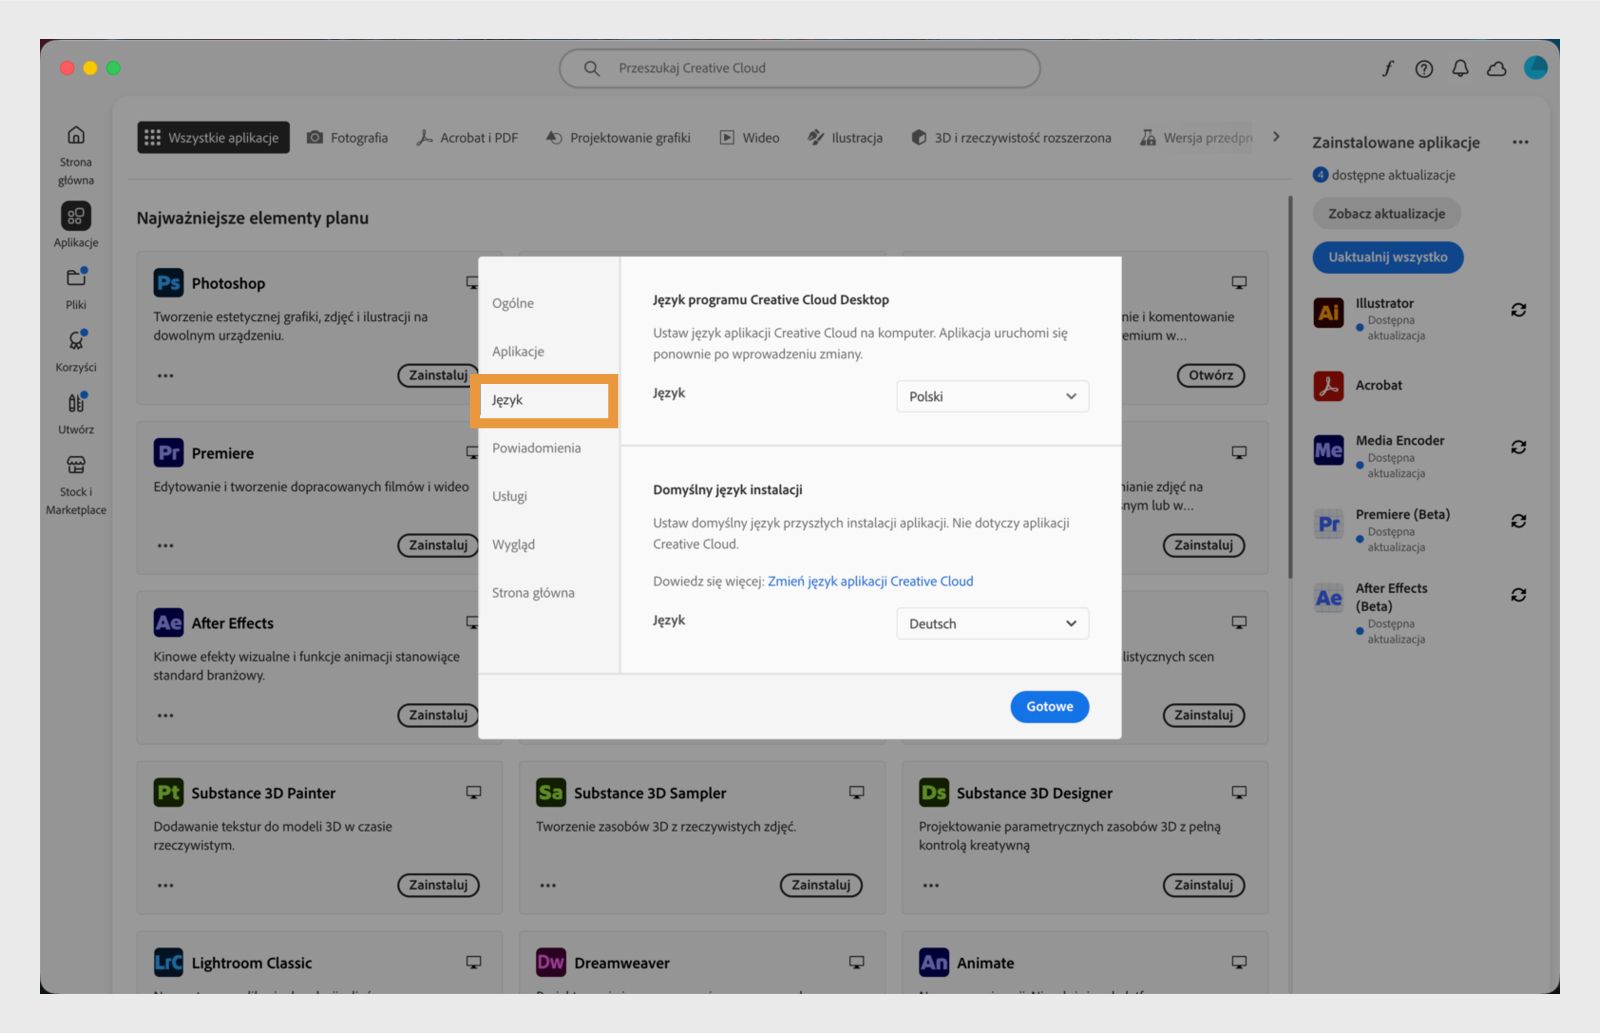Click the Lightroom Classic app icon

click(x=169, y=963)
